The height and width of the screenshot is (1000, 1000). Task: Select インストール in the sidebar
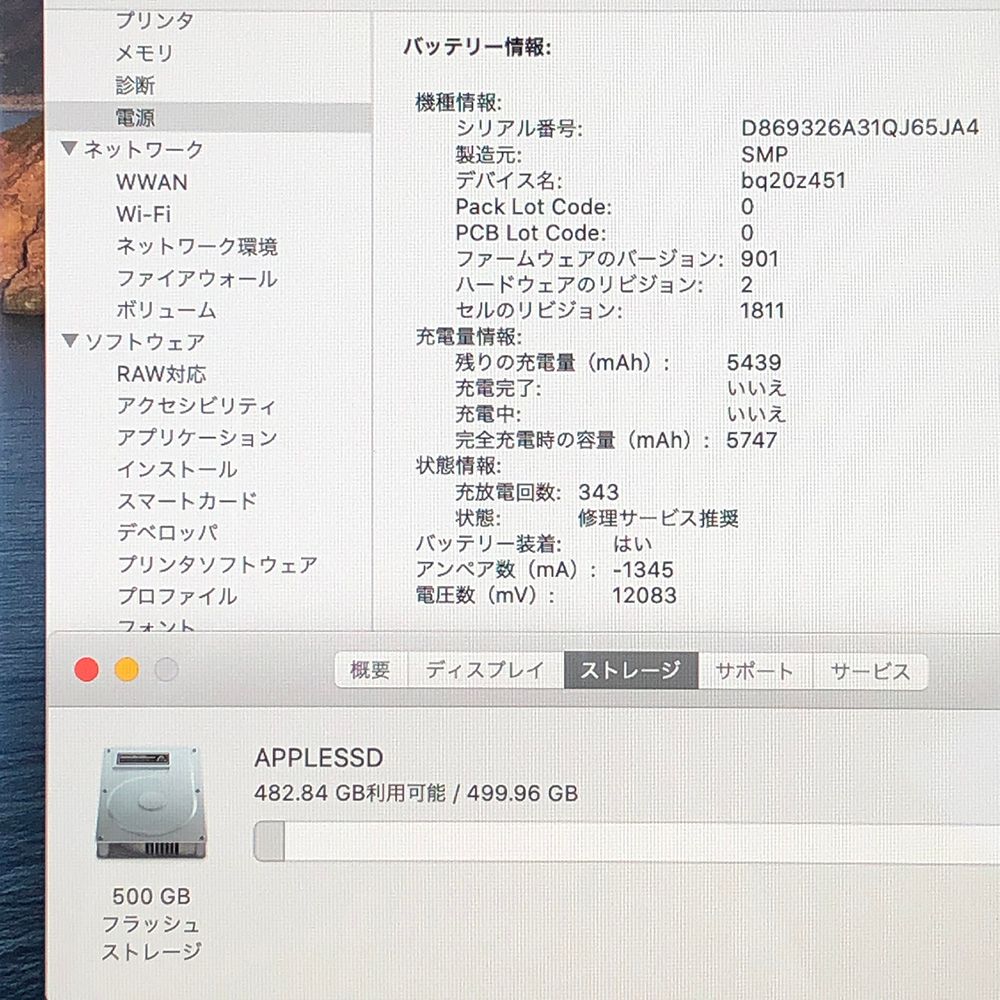[177, 469]
